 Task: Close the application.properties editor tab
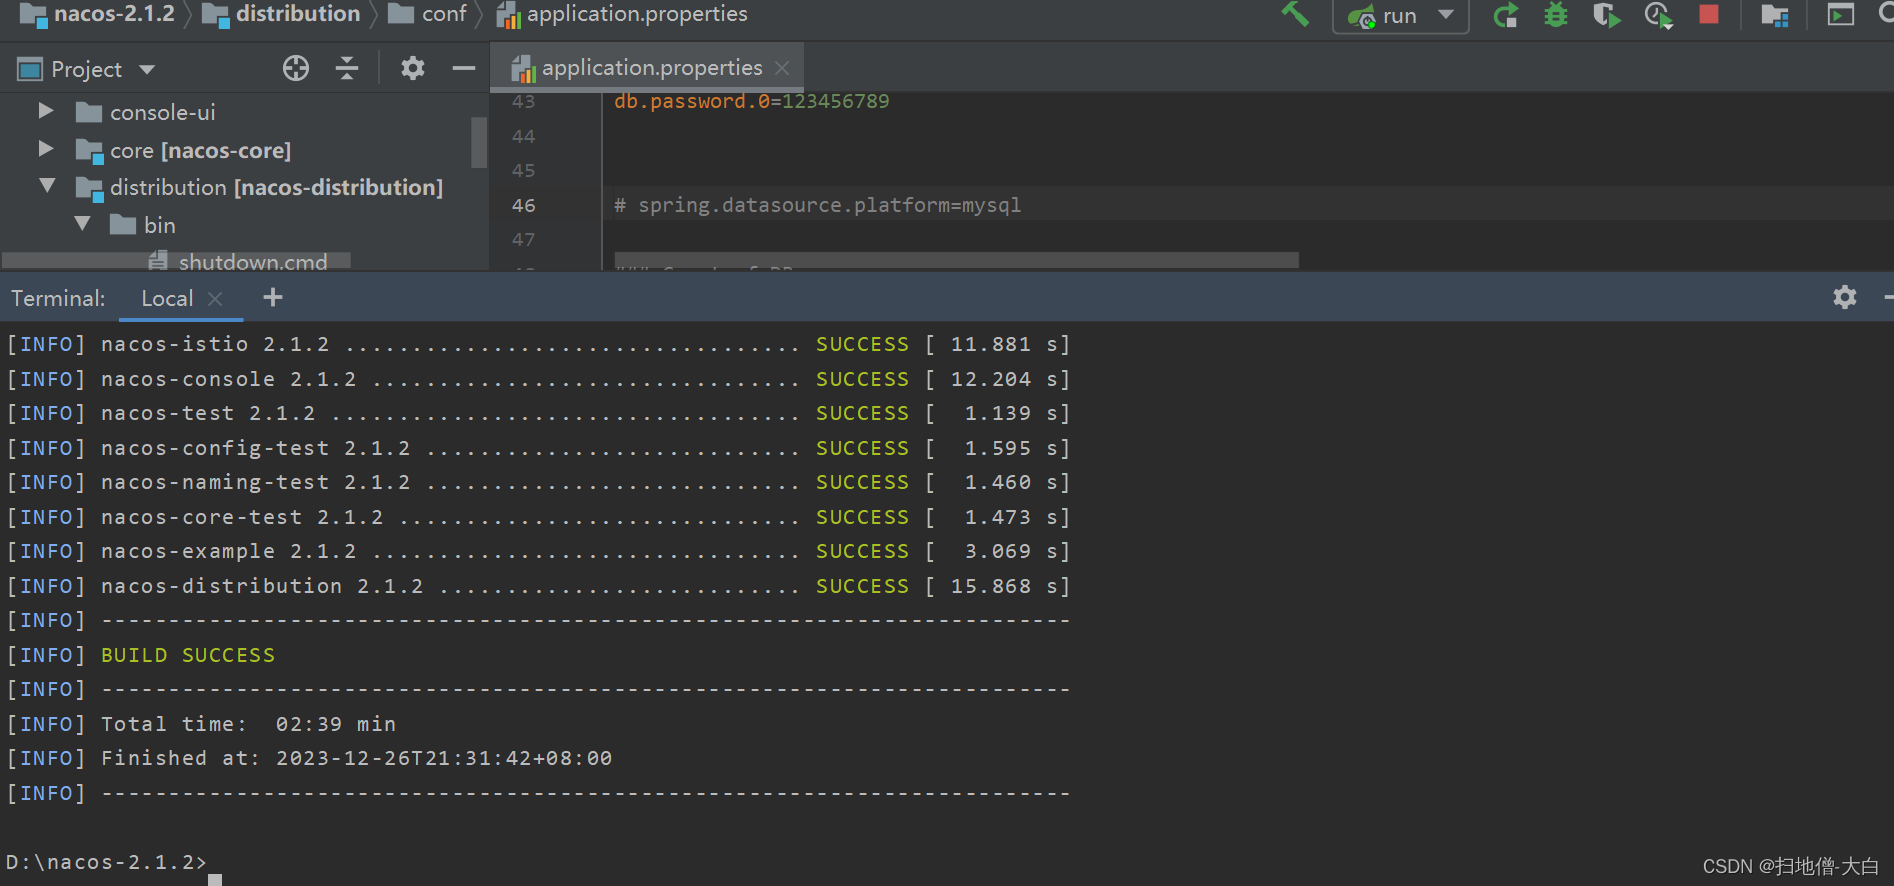782,68
